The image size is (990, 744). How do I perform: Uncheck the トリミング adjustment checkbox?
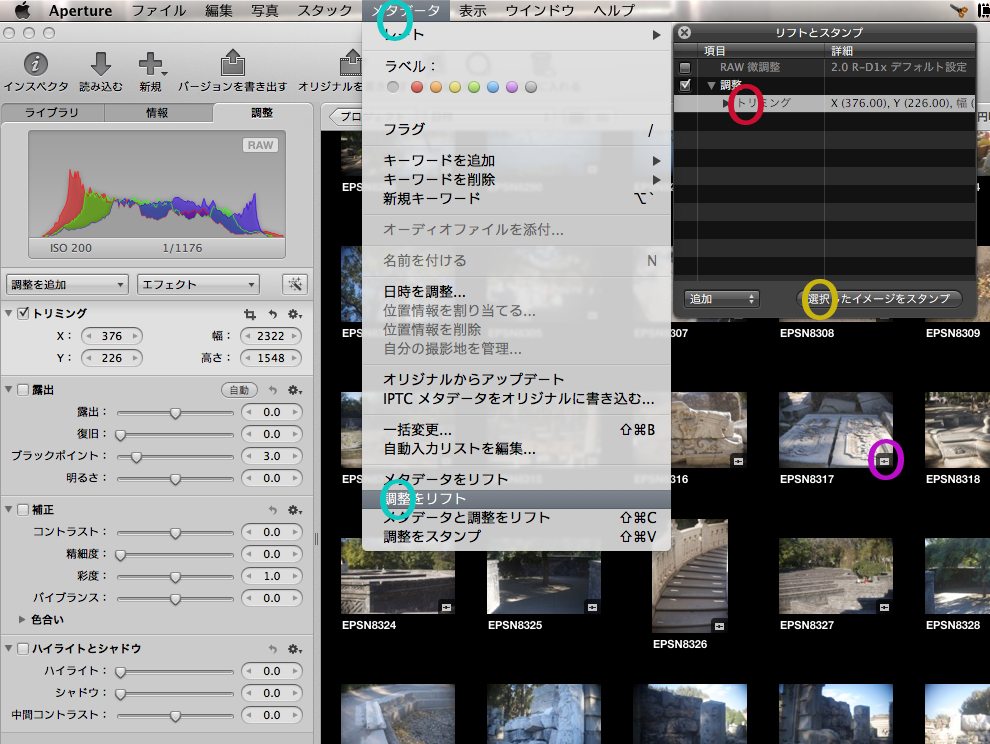24,314
